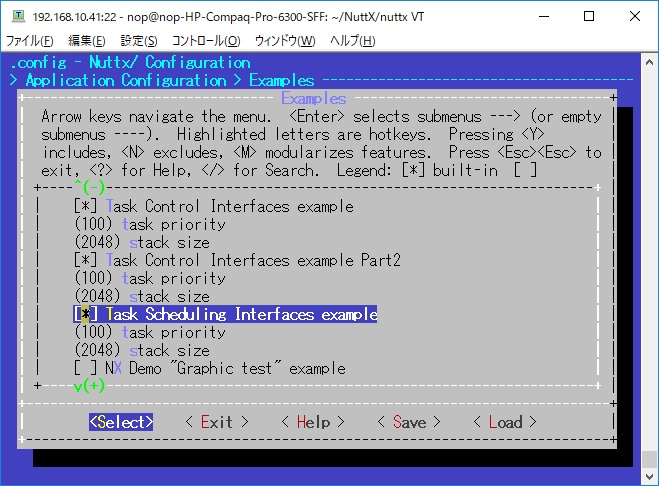
Task: Select task priority (100) under Task Control Interfaces example
Action: click(x=150, y=225)
